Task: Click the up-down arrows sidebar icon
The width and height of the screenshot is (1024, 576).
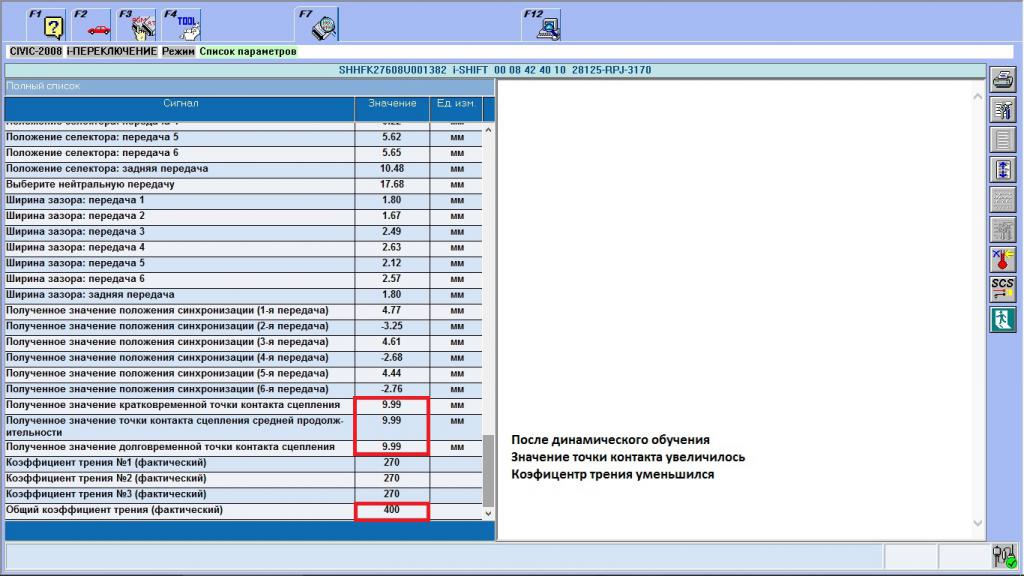Action: [x=1001, y=170]
